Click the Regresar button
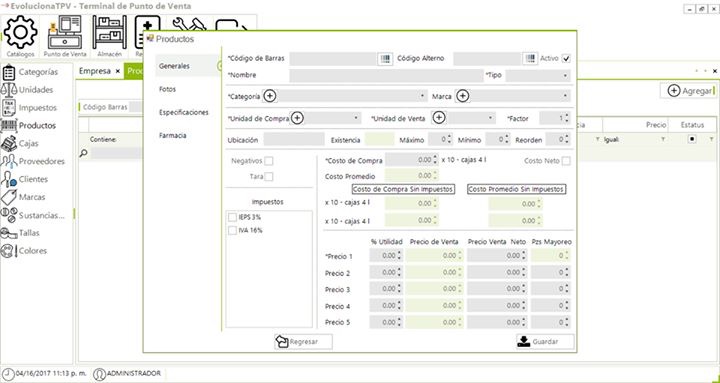Image resolution: width=720 pixels, height=383 pixels. tap(303, 342)
